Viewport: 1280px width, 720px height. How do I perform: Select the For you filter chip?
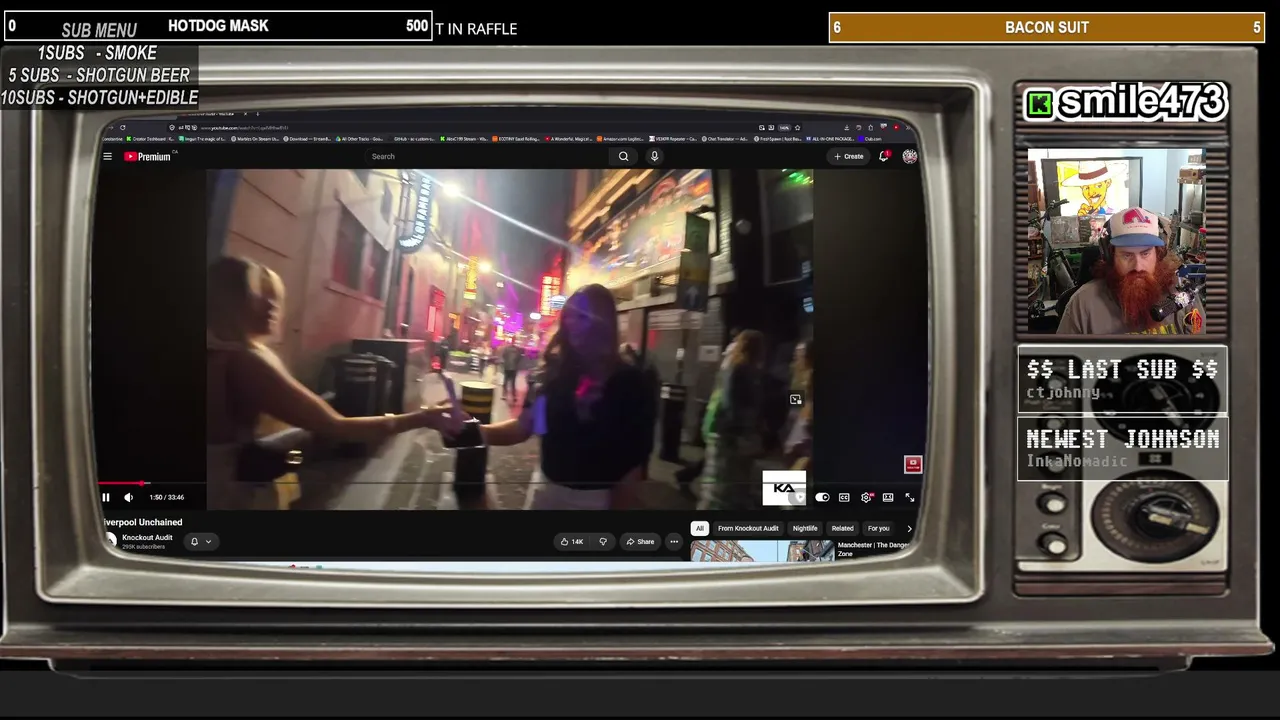coord(879,528)
